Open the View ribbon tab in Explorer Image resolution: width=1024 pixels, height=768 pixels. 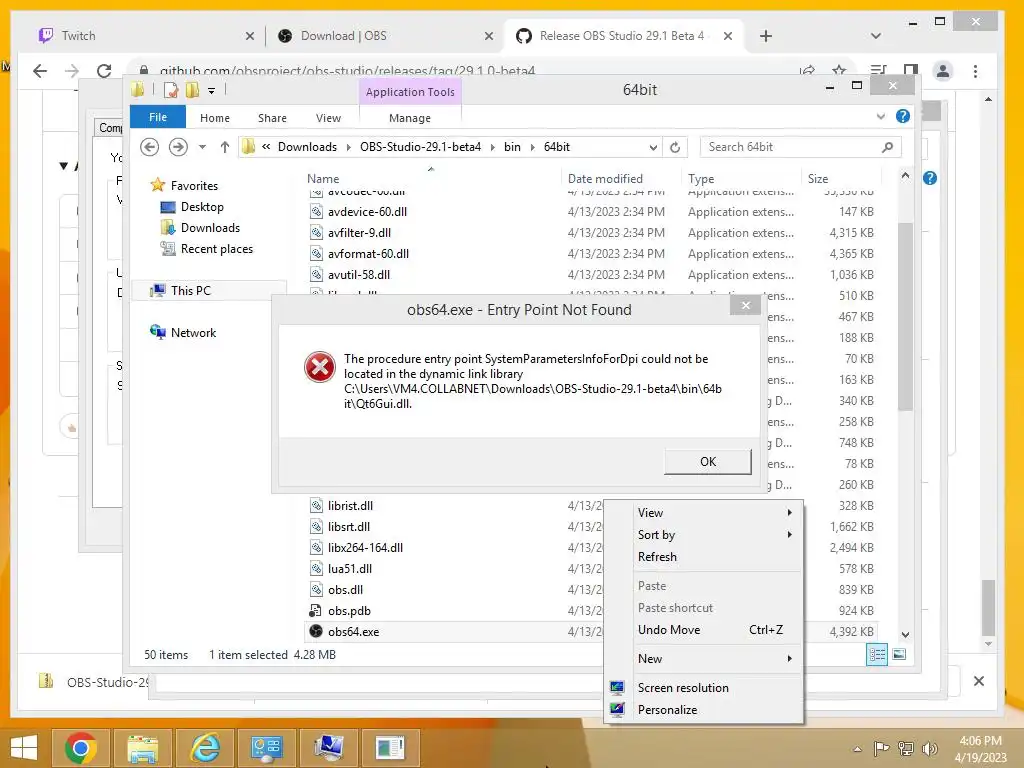(328, 118)
